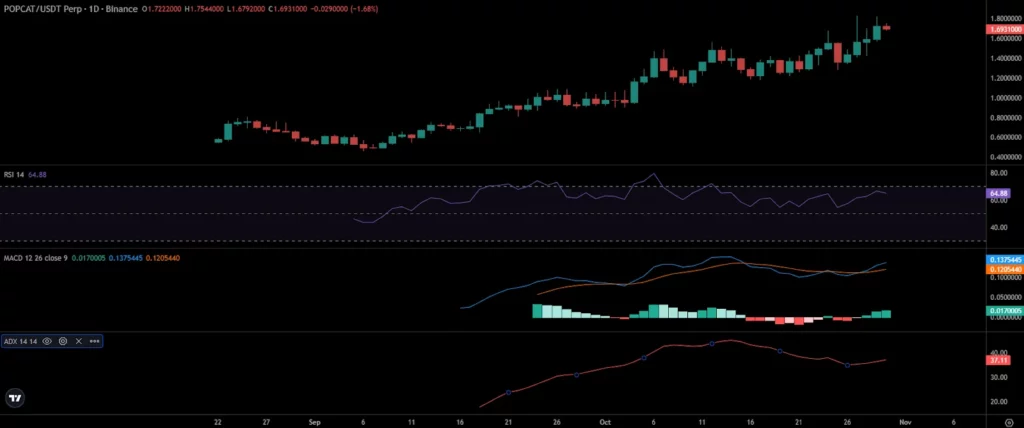
Task: Click POPCAT/USDT Perp symbol title
Action: click(x=41, y=9)
